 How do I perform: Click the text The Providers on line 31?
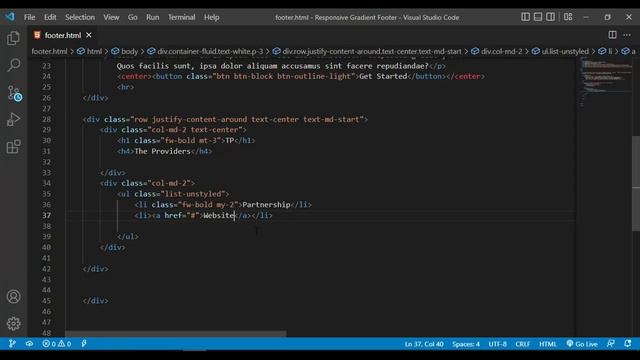pyautogui.click(x=162, y=151)
